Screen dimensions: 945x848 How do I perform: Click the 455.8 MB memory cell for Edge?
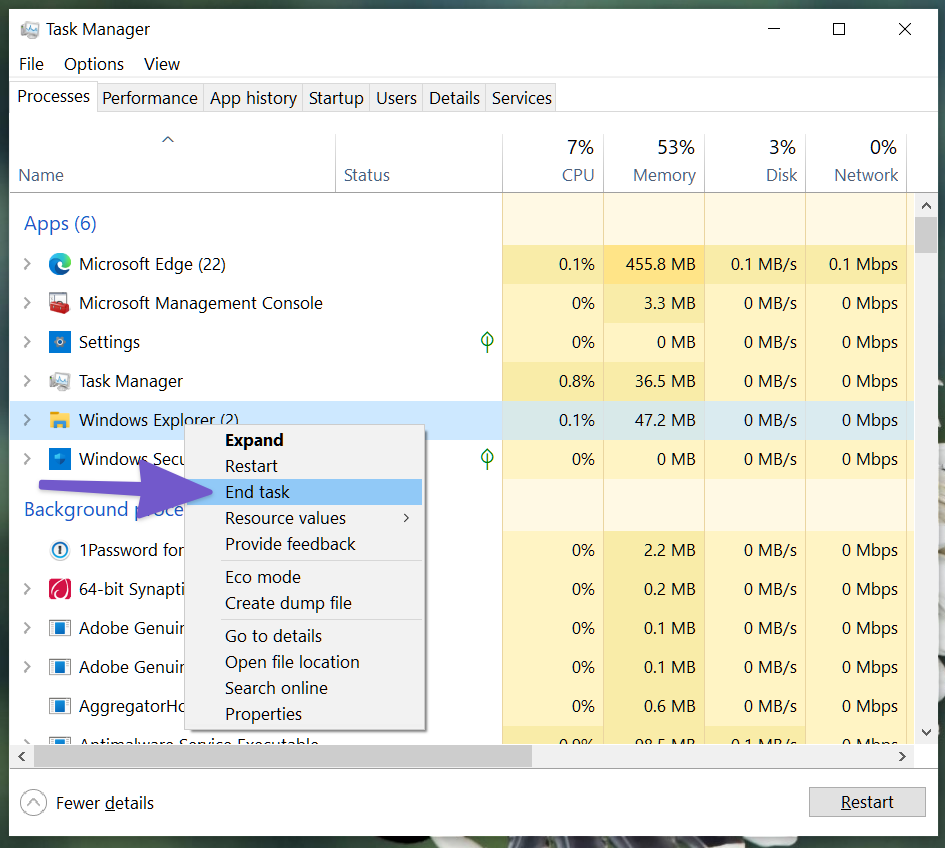654,264
